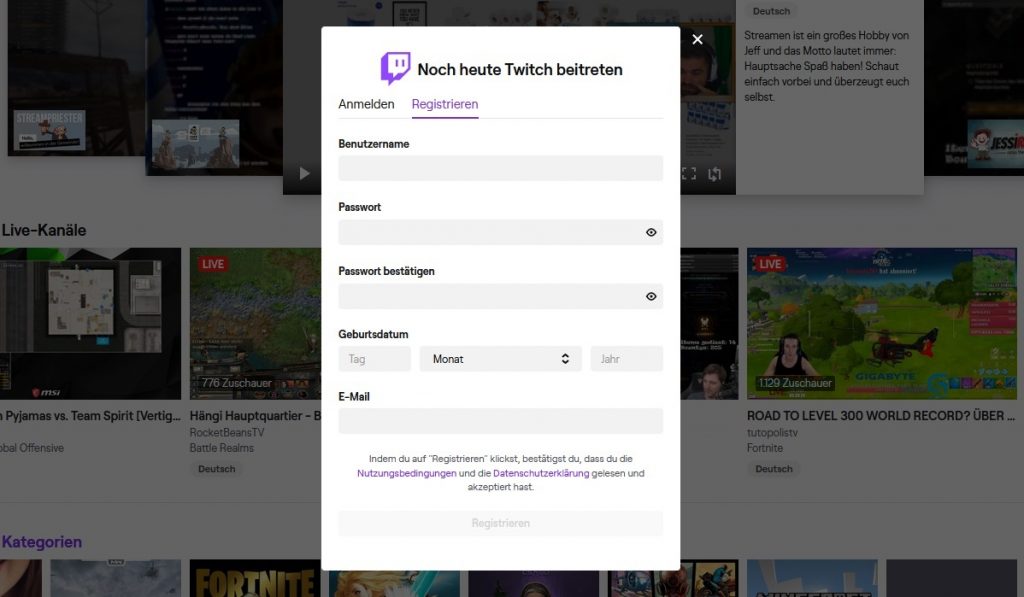The width and height of the screenshot is (1024, 597).
Task: Click the Tag birthdate field
Action: pyautogui.click(x=374, y=358)
